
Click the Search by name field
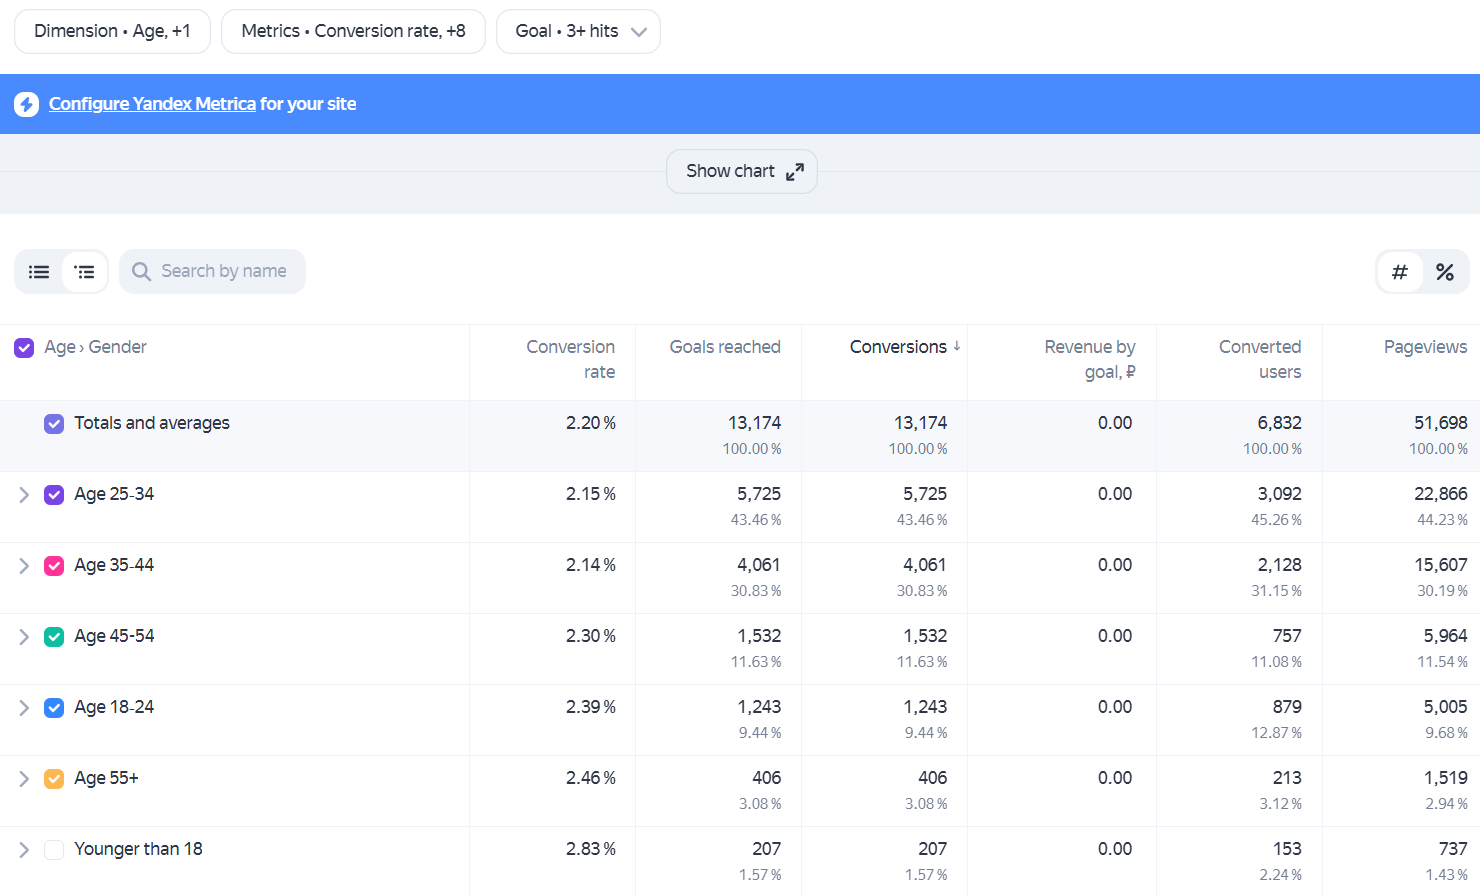tap(212, 272)
